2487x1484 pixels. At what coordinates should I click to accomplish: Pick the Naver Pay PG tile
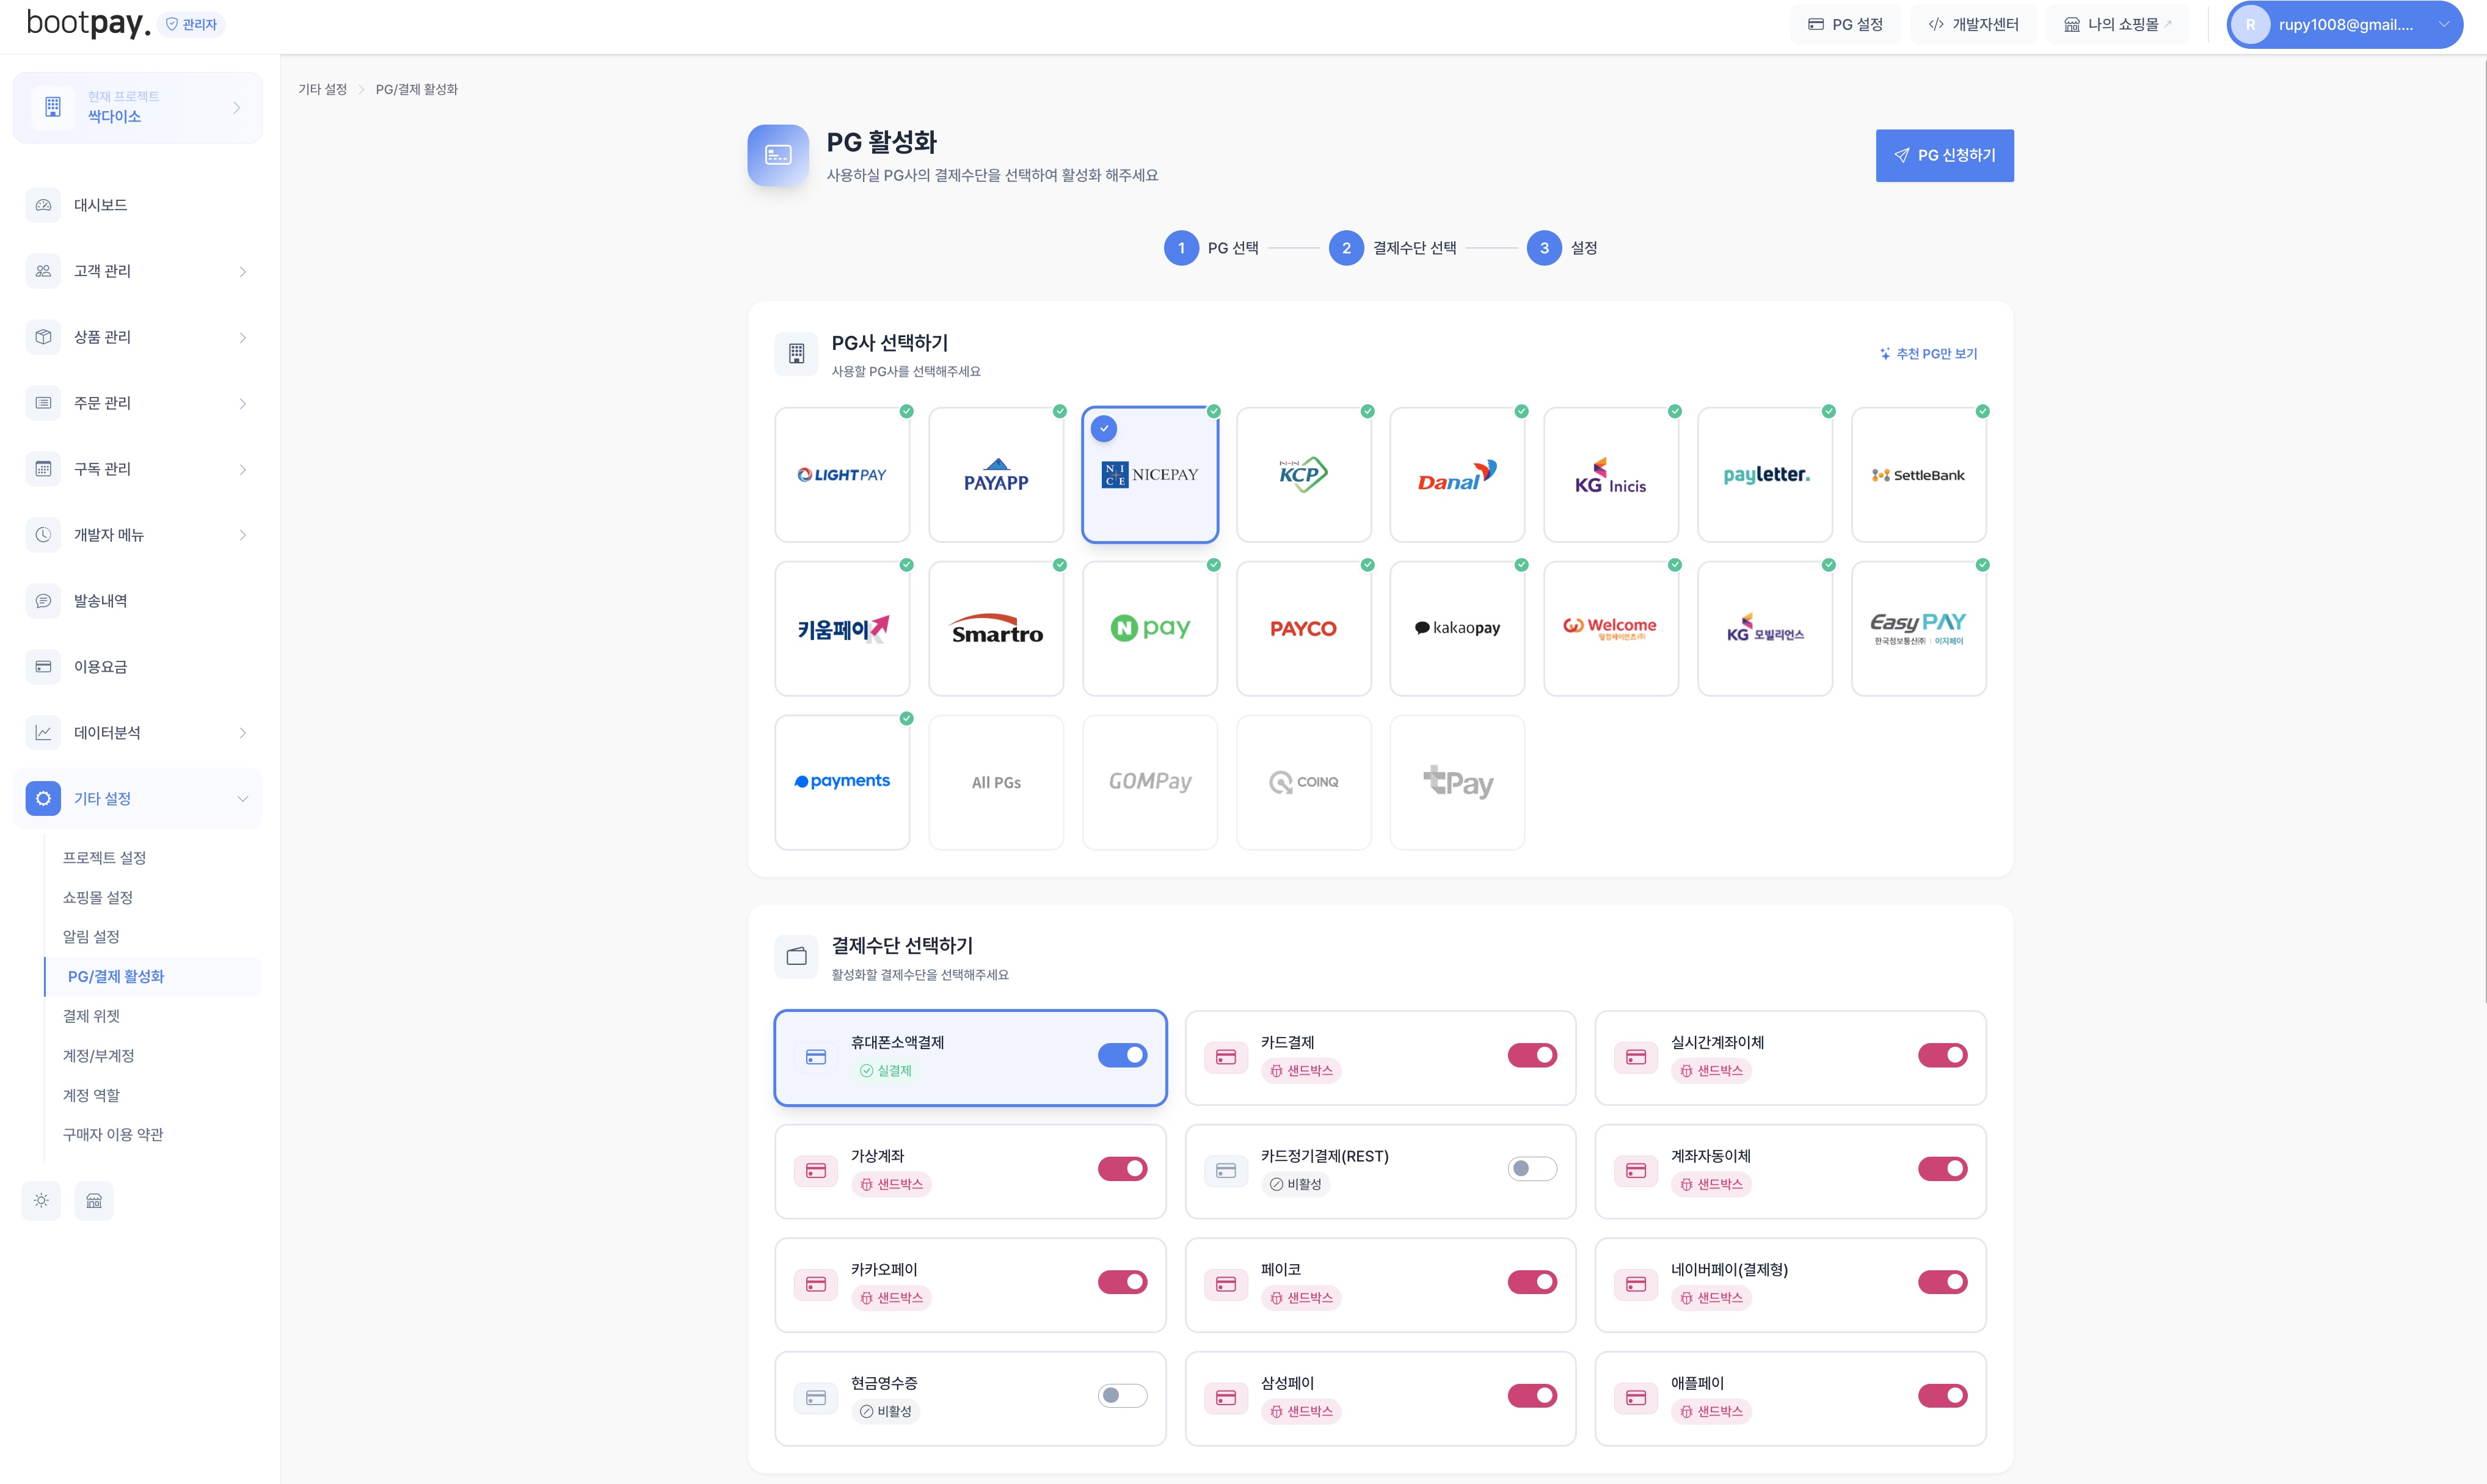1150,628
